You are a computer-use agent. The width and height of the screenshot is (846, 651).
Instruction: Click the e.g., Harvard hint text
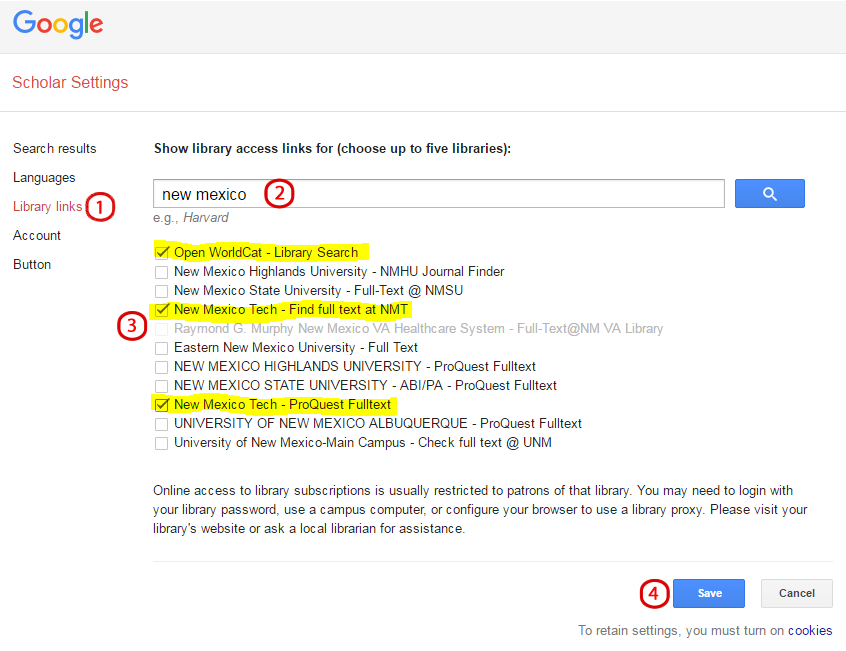click(190, 218)
